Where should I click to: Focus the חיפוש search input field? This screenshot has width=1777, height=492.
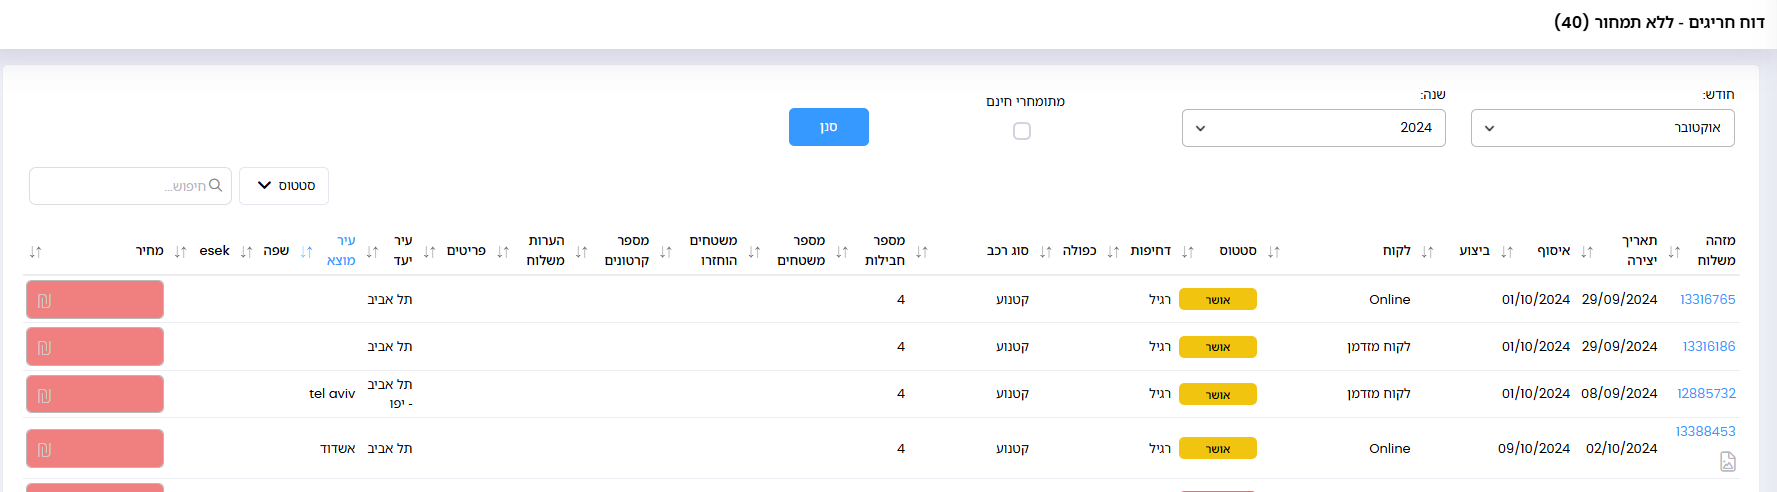pyautogui.click(x=130, y=186)
